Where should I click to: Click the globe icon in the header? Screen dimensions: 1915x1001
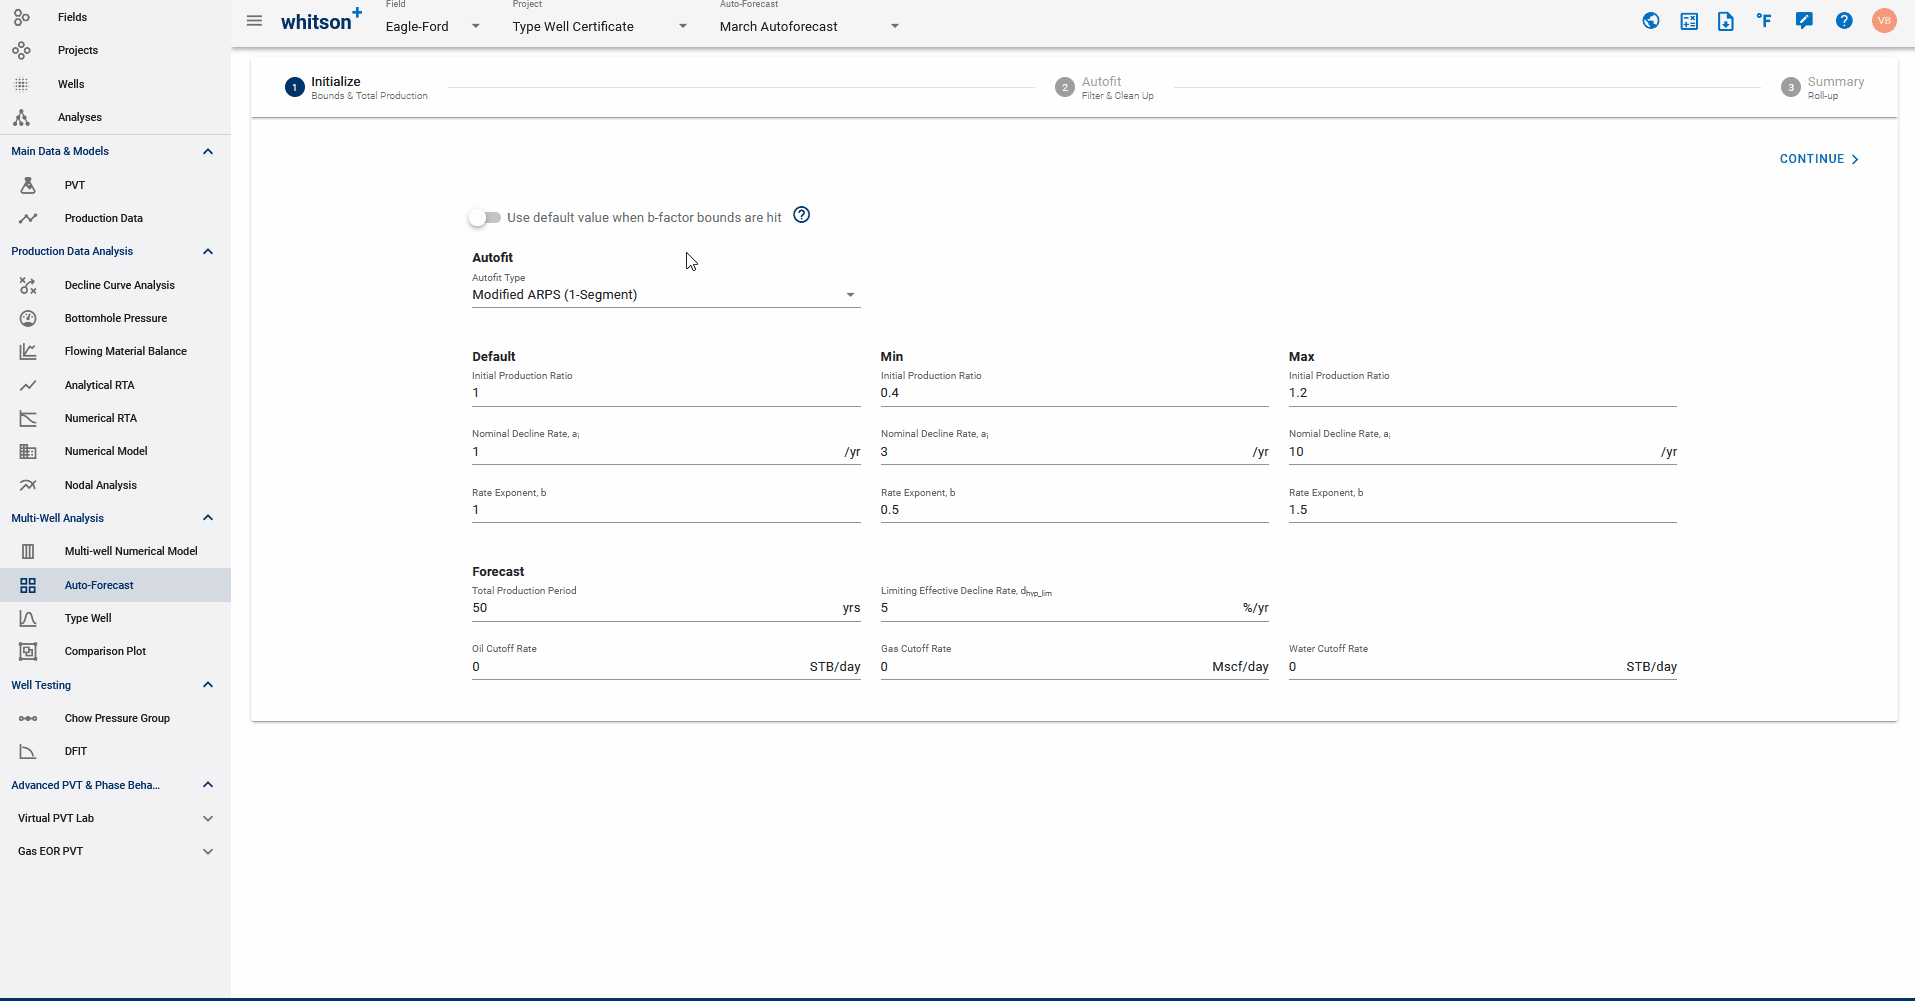1651,21
